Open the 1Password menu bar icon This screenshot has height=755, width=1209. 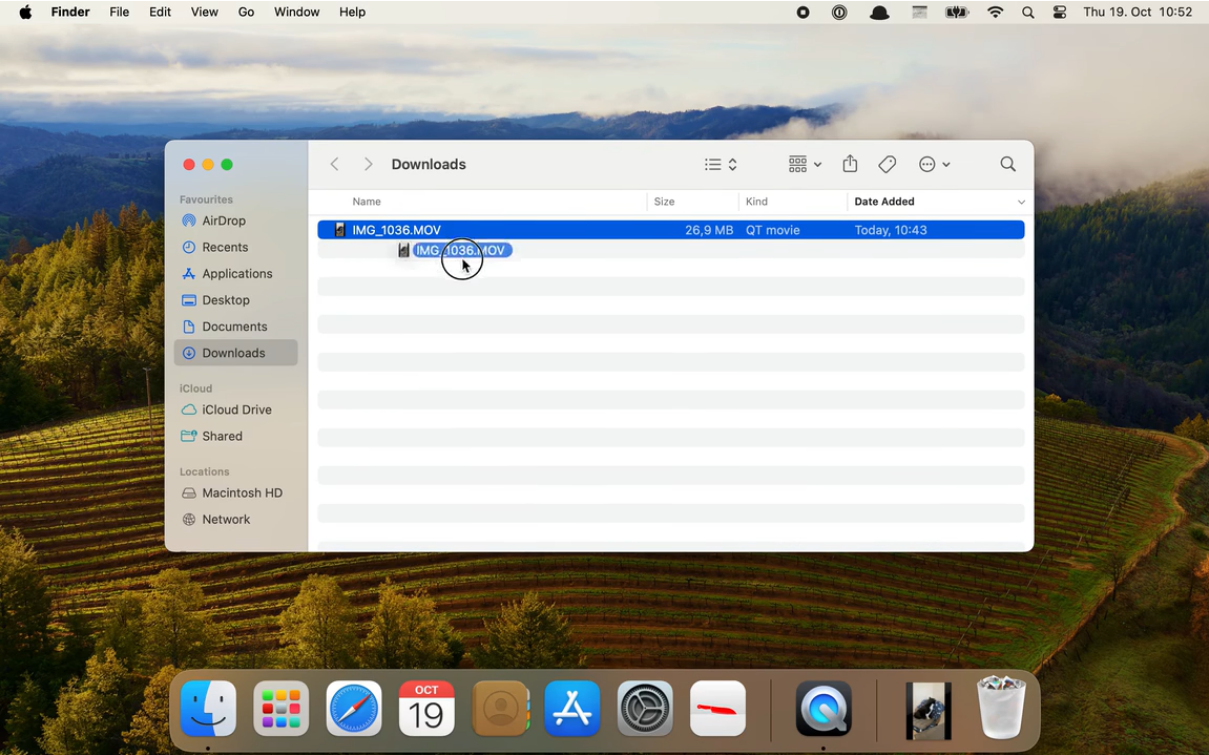pos(840,12)
